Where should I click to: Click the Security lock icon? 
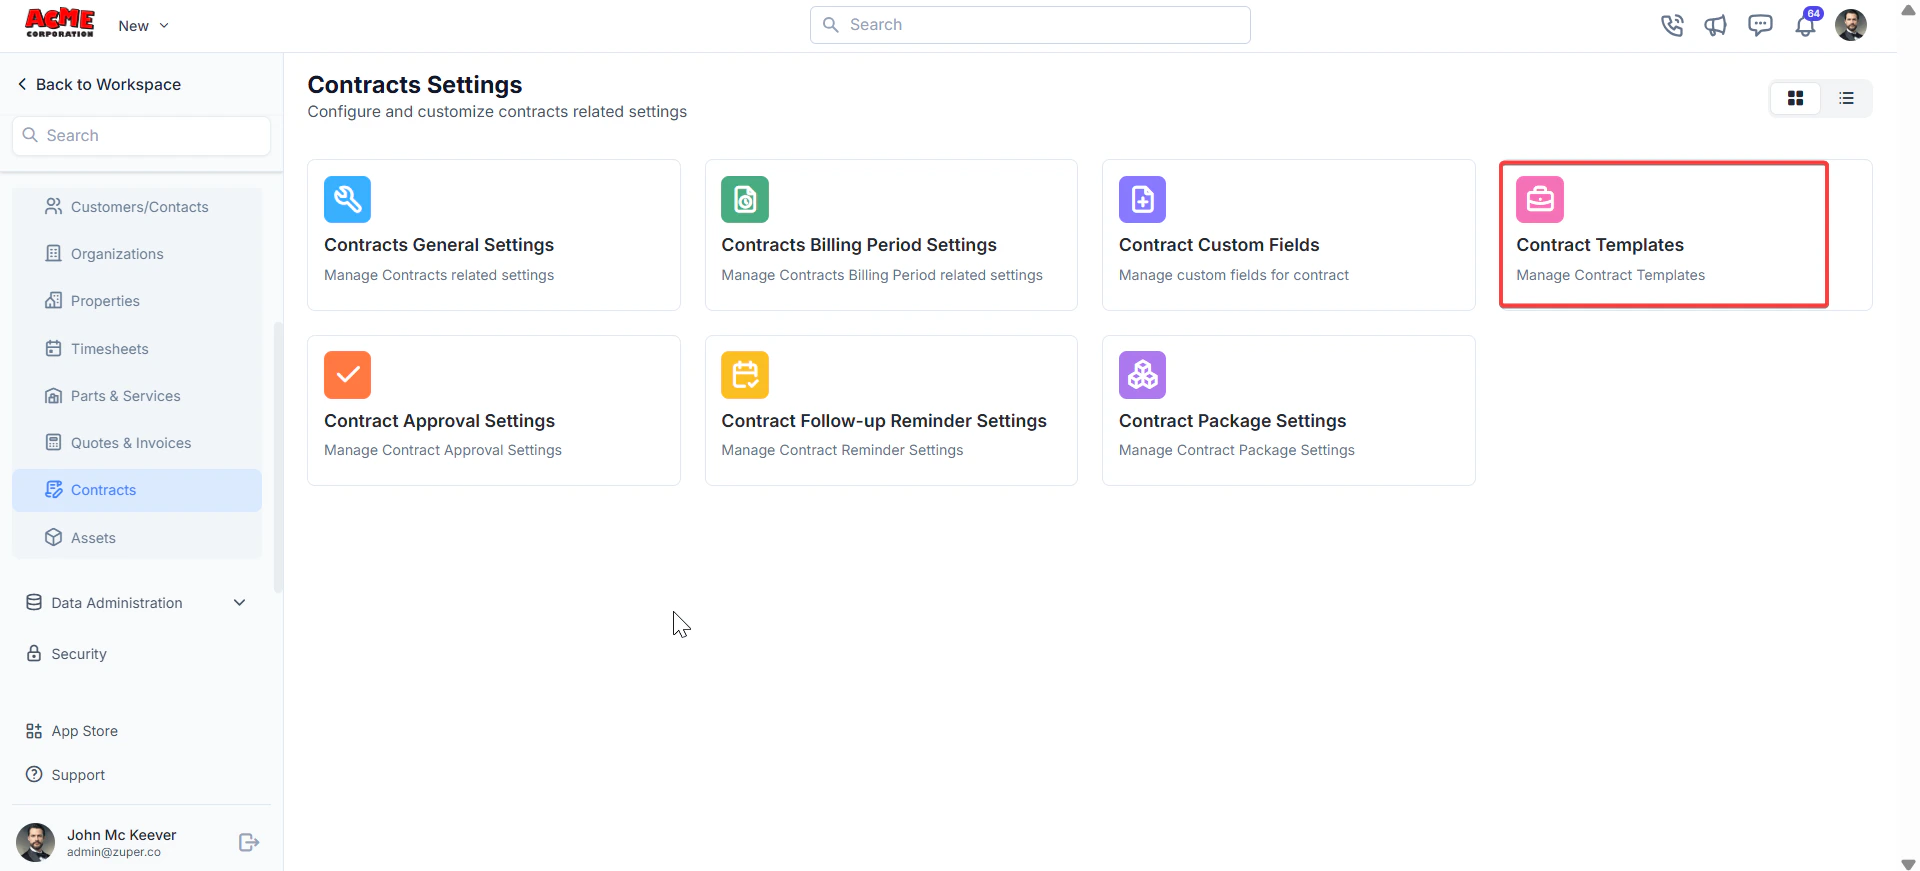click(34, 653)
